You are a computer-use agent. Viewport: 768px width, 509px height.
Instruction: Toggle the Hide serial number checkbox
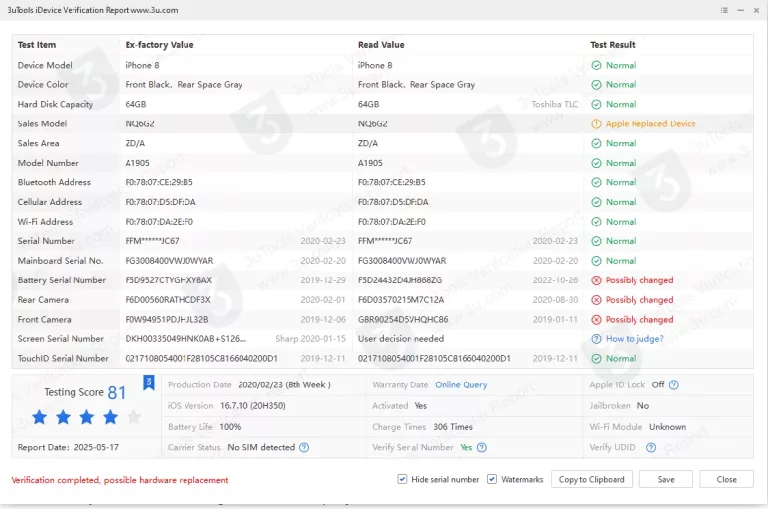[402, 479]
